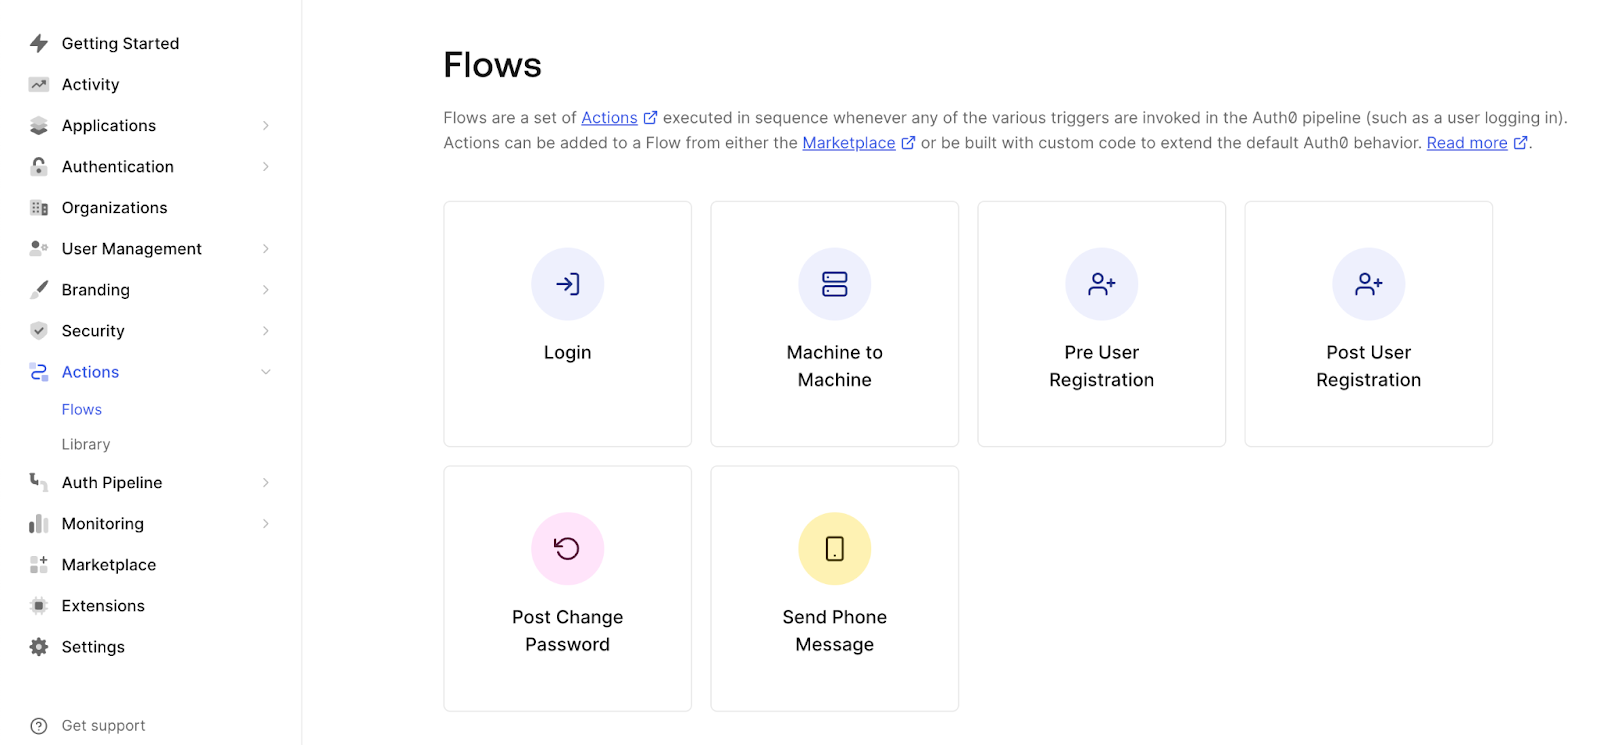Image resolution: width=1600 pixels, height=745 pixels.
Task: Expand the Authentication submenu chevron
Action: [266, 166]
